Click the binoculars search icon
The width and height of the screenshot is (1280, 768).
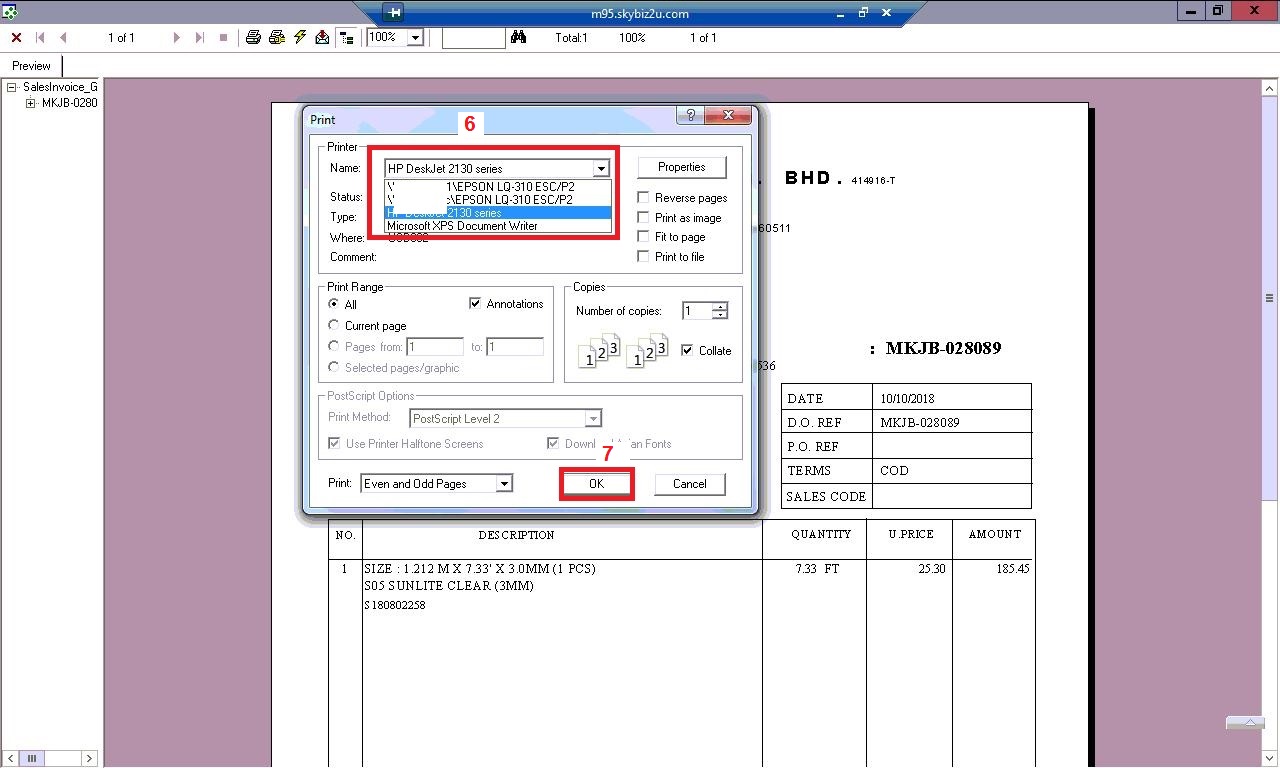pos(518,37)
